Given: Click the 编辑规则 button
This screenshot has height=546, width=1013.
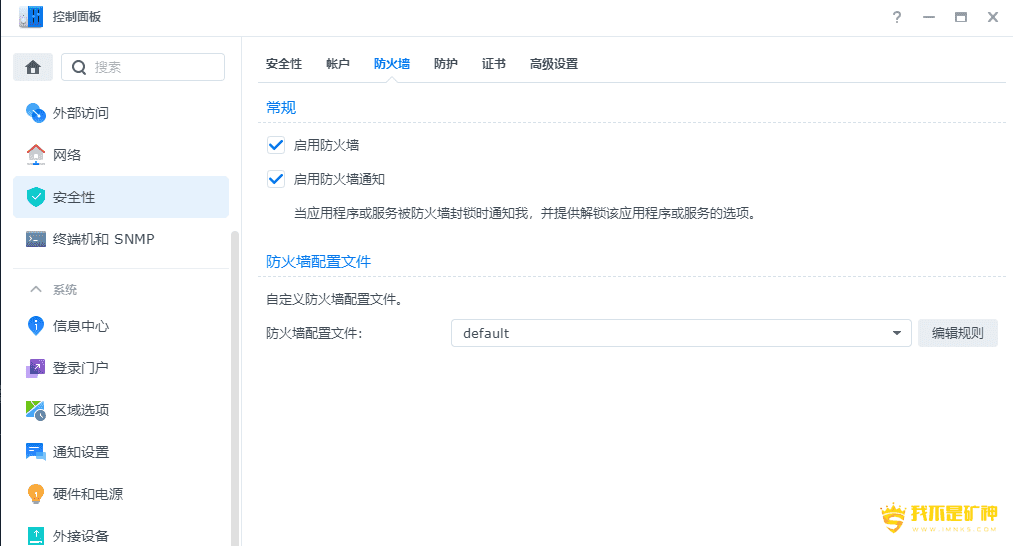Looking at the screenshot, I should pos(957,333).
